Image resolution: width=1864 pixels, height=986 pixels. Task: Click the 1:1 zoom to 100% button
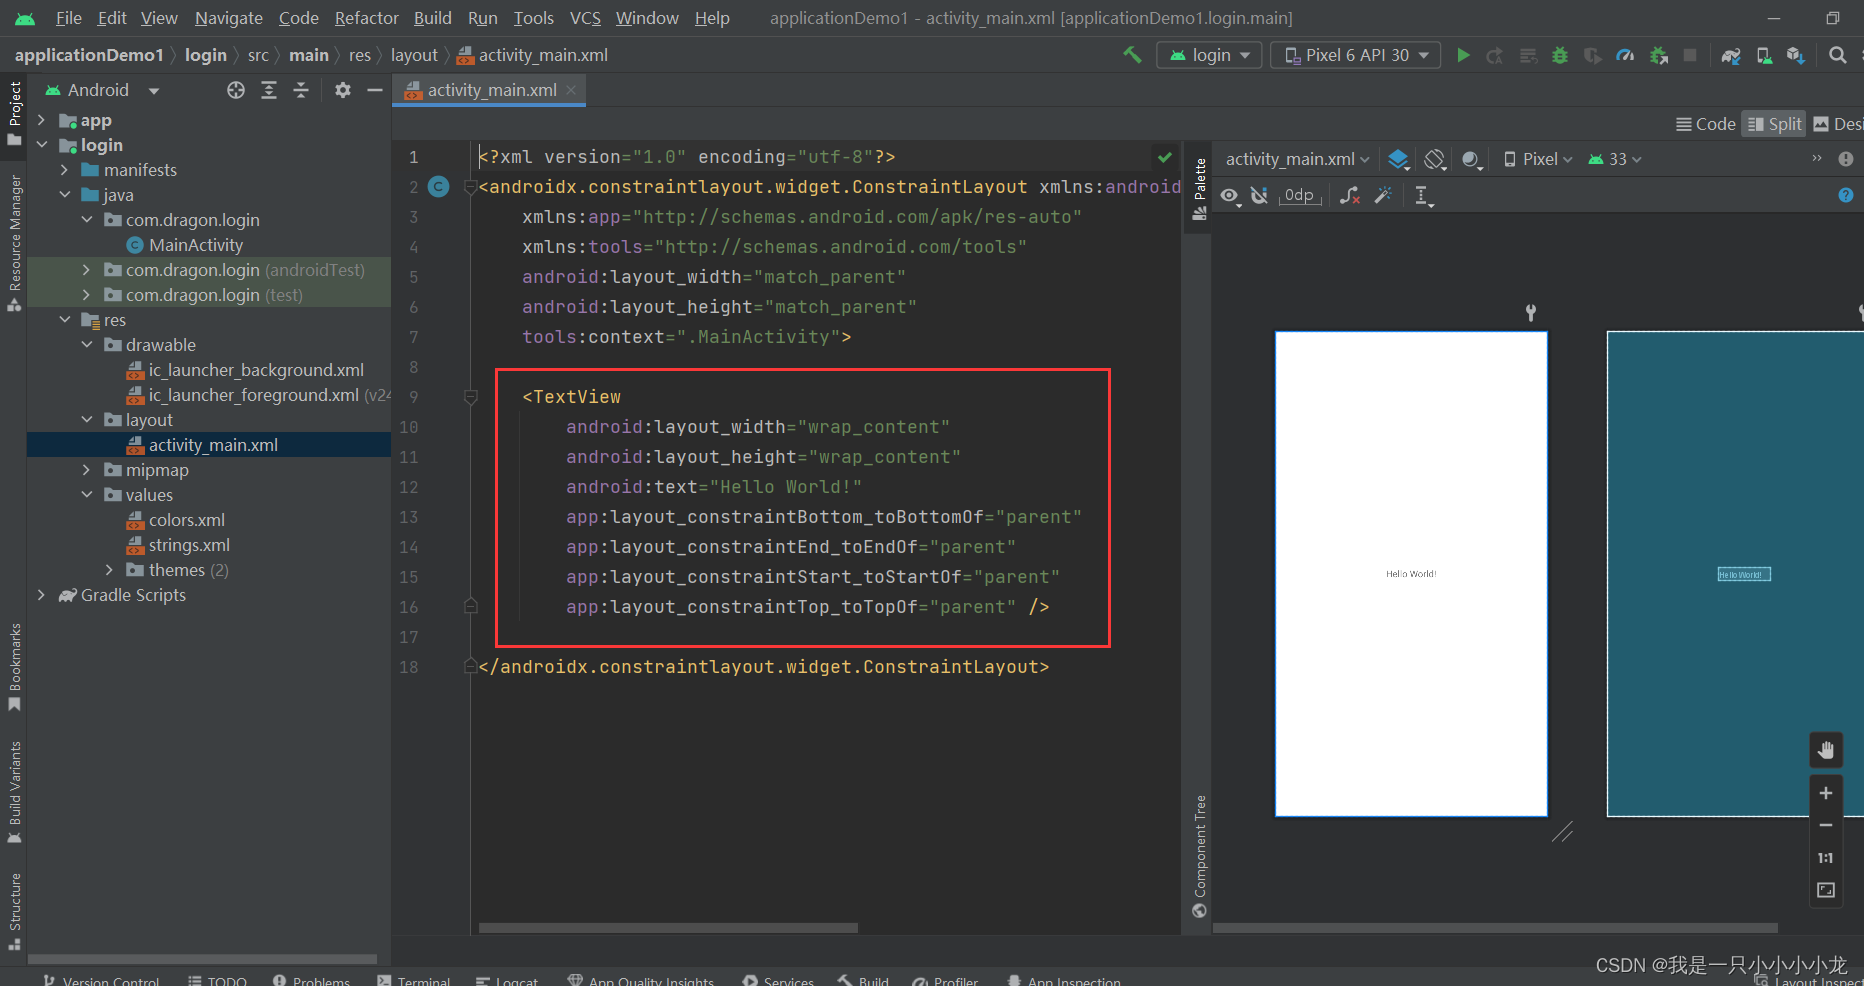tap(1826, 858)
